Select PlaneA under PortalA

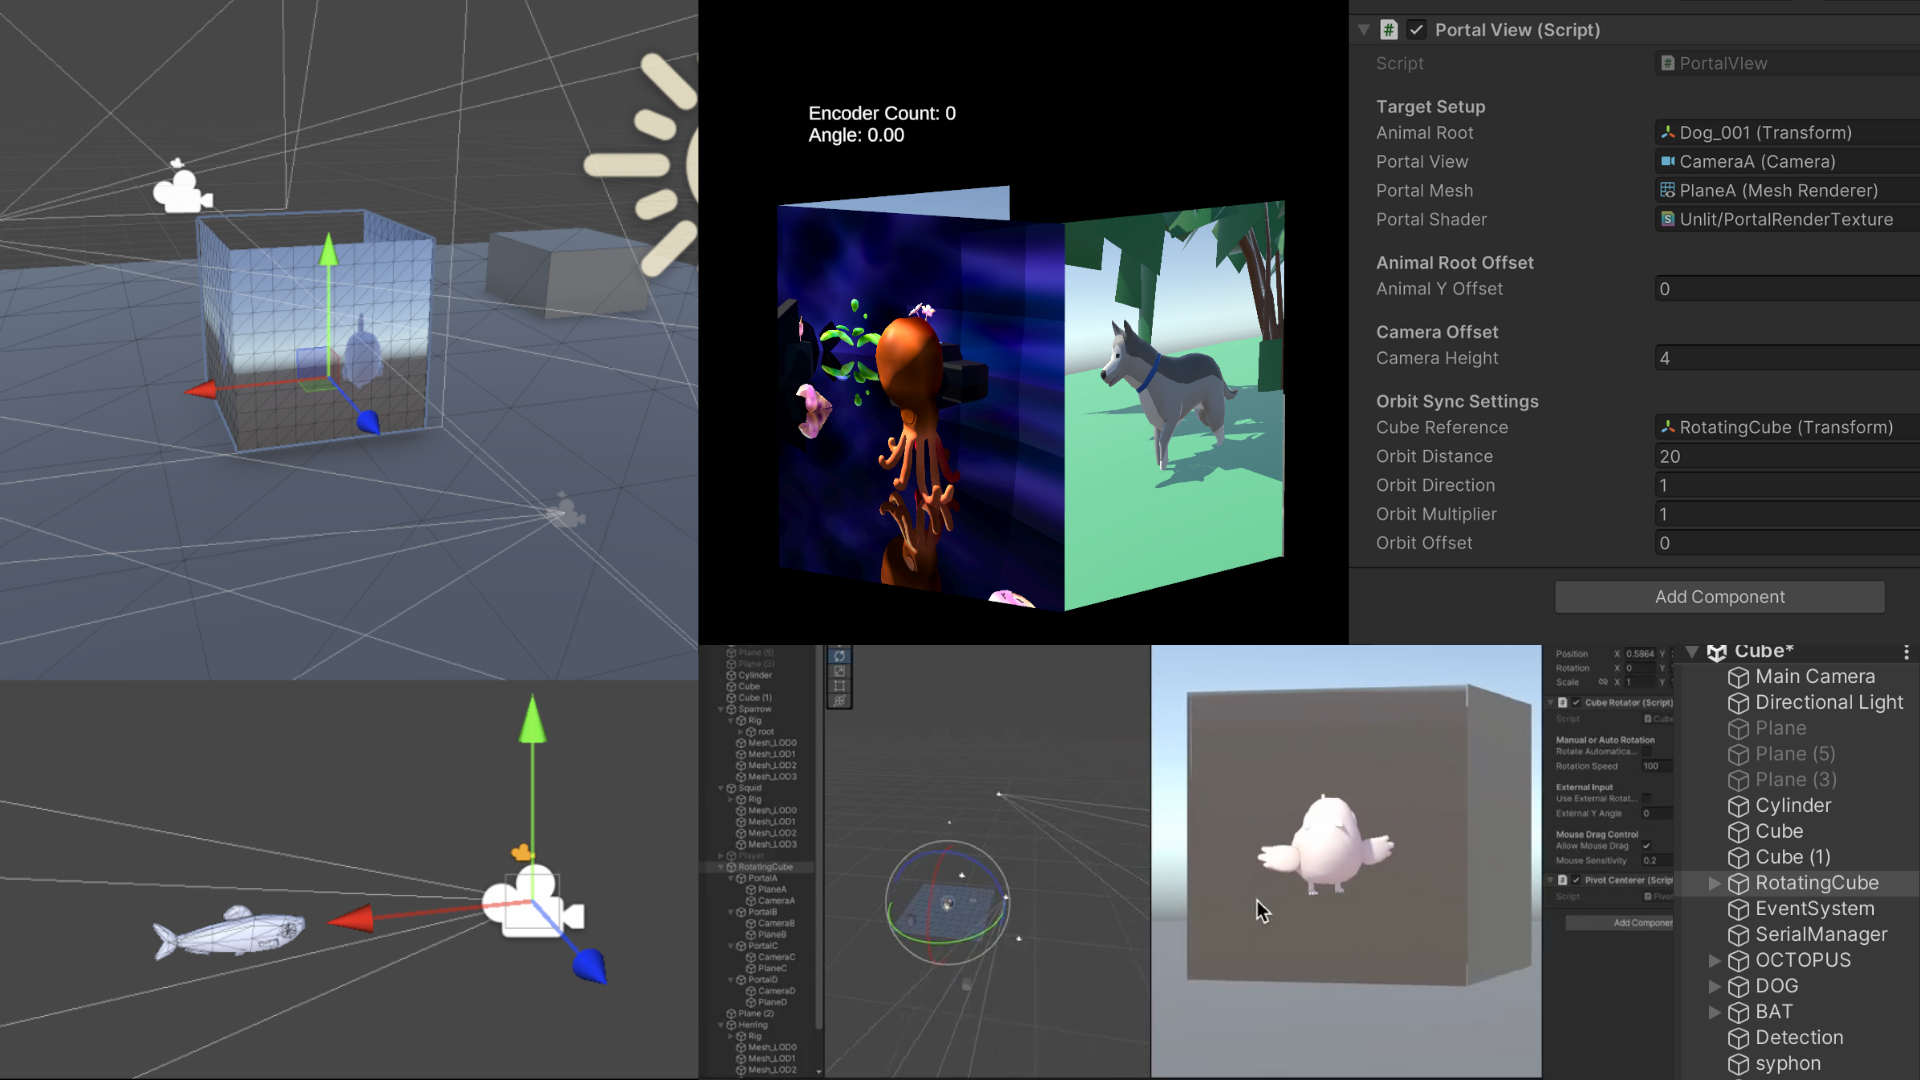click(772, 889)
